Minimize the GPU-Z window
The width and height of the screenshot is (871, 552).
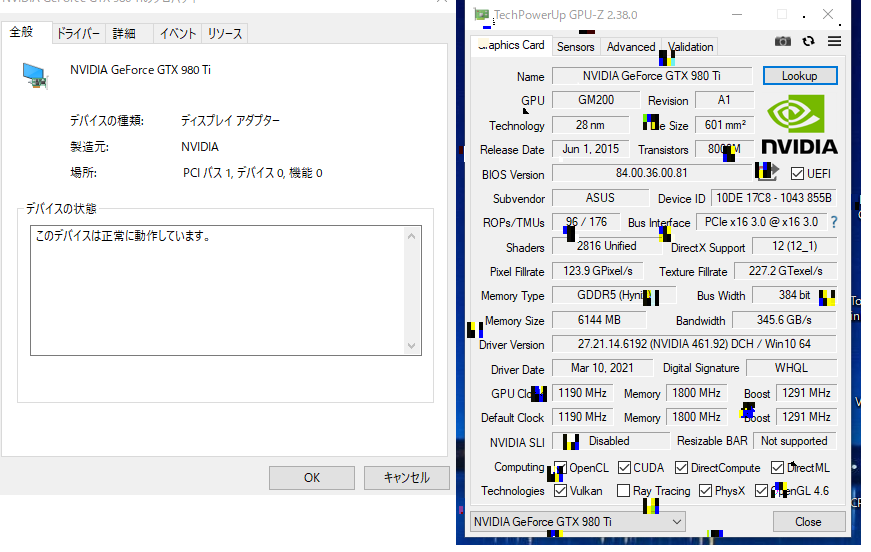tap(737, 15)
